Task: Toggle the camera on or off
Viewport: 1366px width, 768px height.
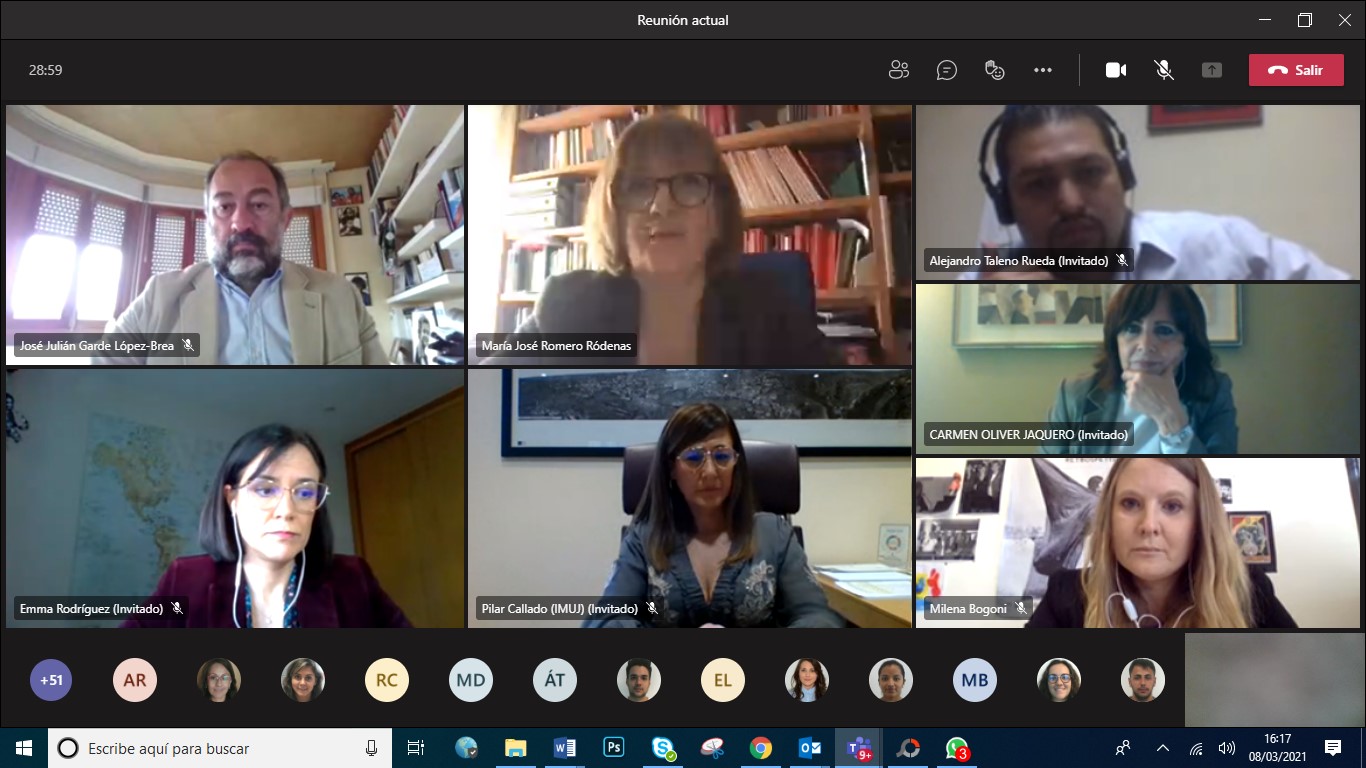Action: 1116,70
